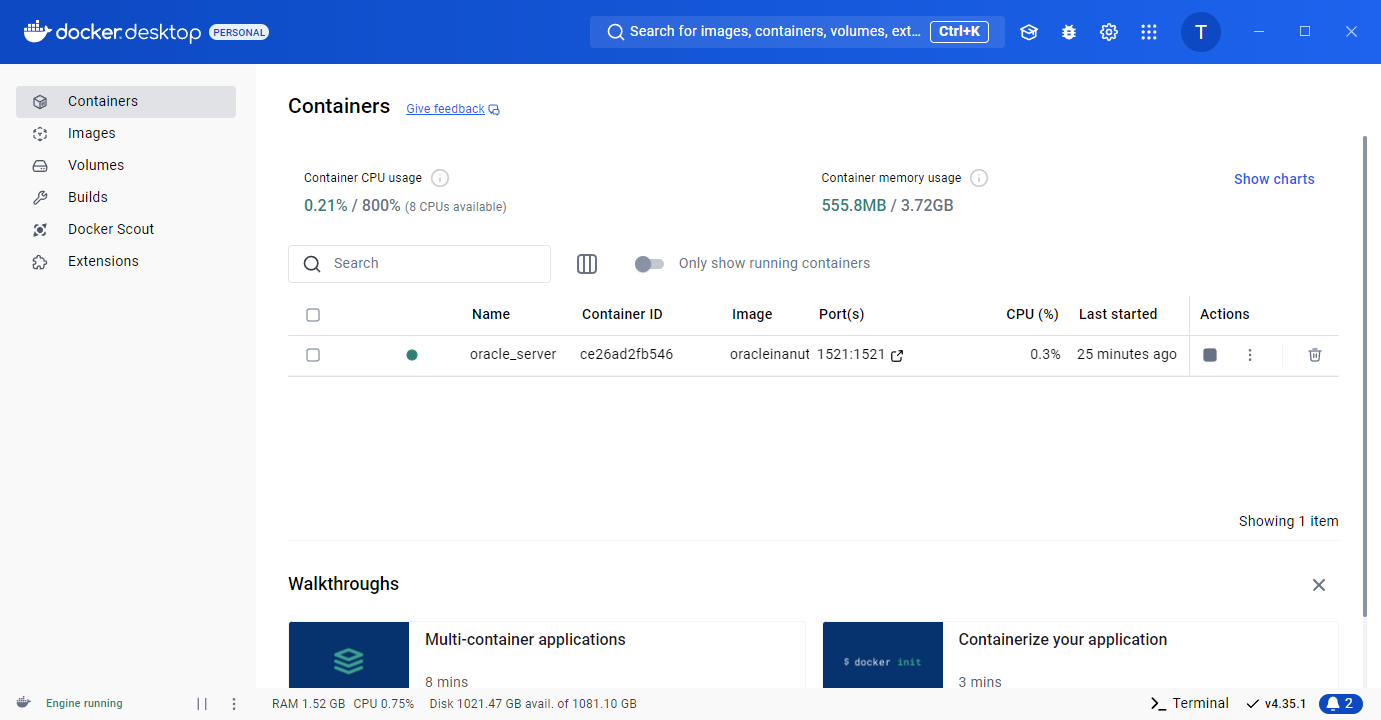Delete the oracle_server container
The height and width of the screenshot is (720, 1381).
[x=1315, y=355]
